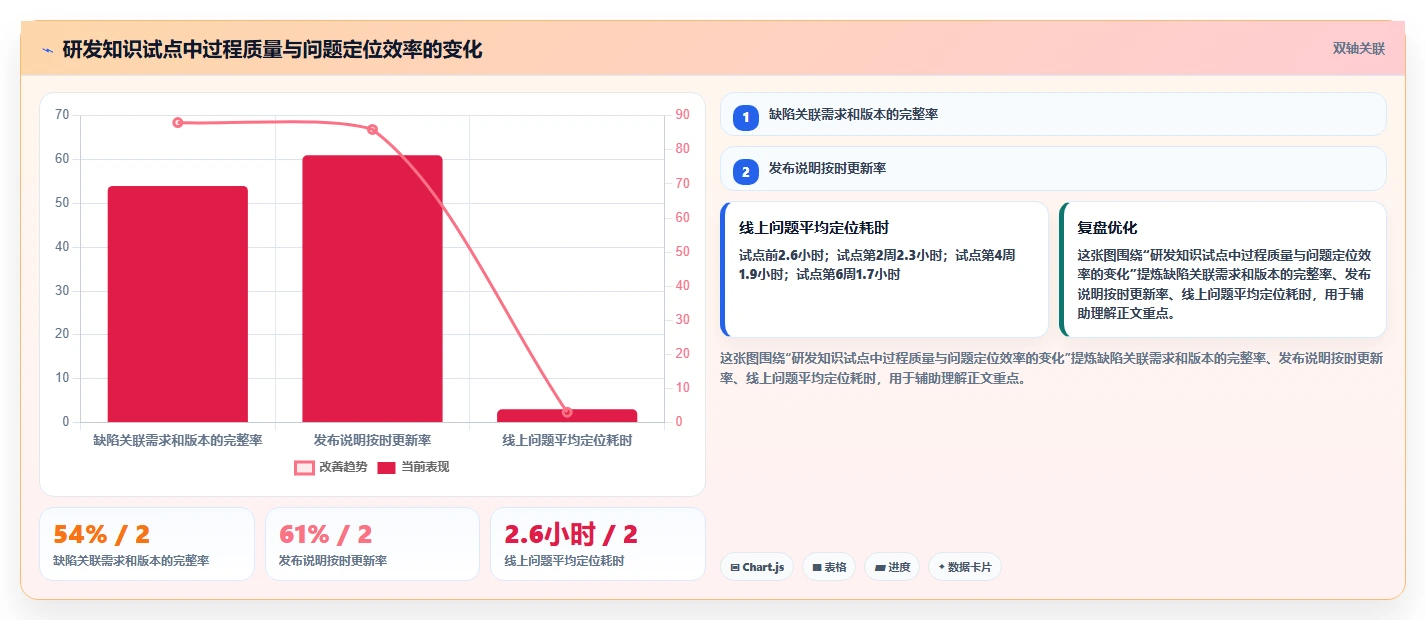Click the 改善趋势 legend color box

pyautogui.click(x=304, y=467)
